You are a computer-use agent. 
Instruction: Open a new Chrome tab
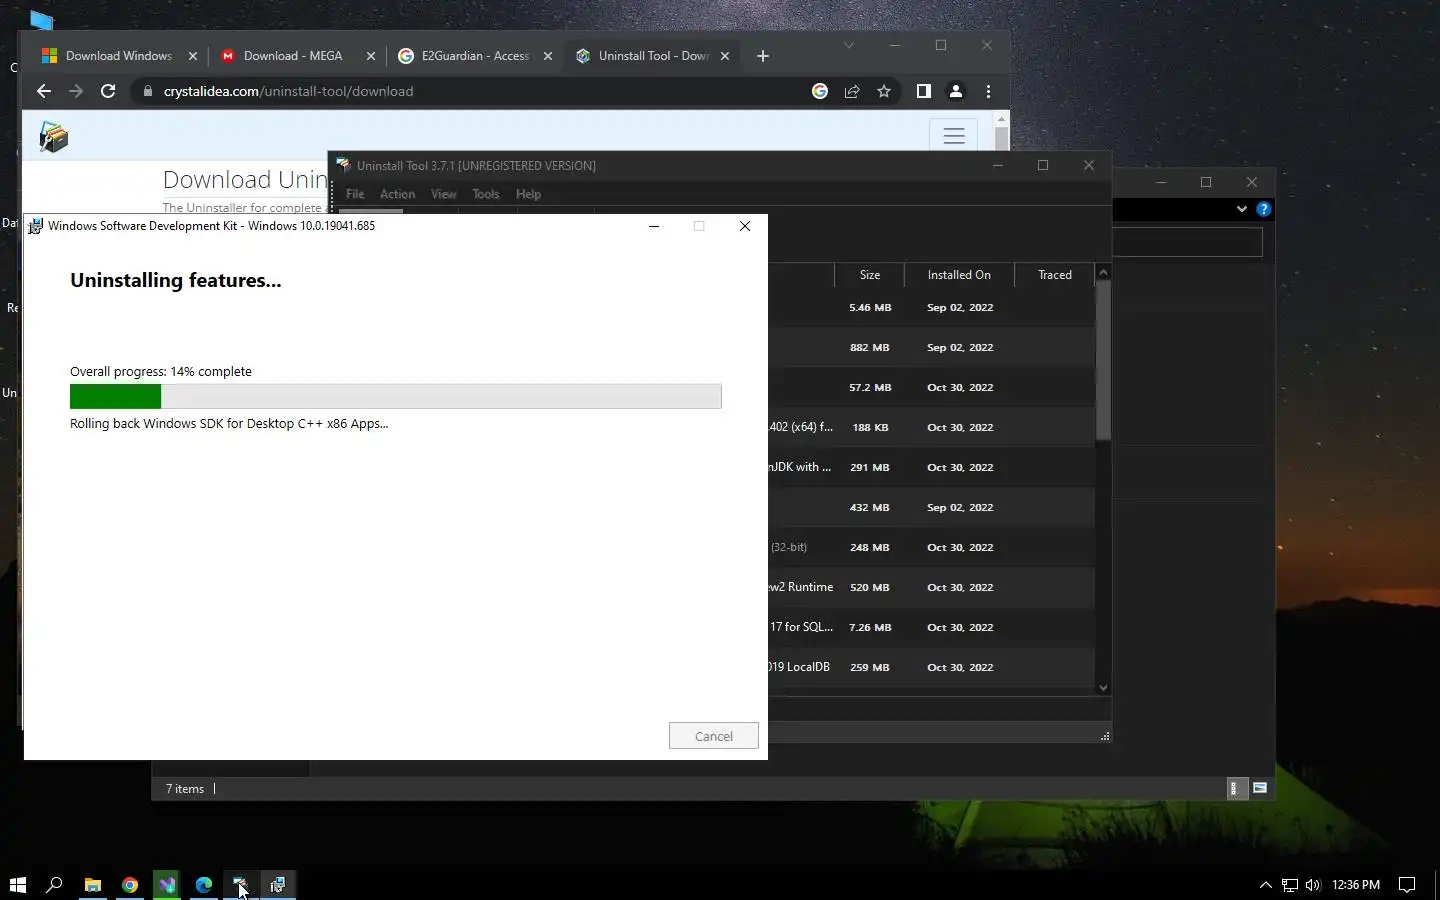763,56
